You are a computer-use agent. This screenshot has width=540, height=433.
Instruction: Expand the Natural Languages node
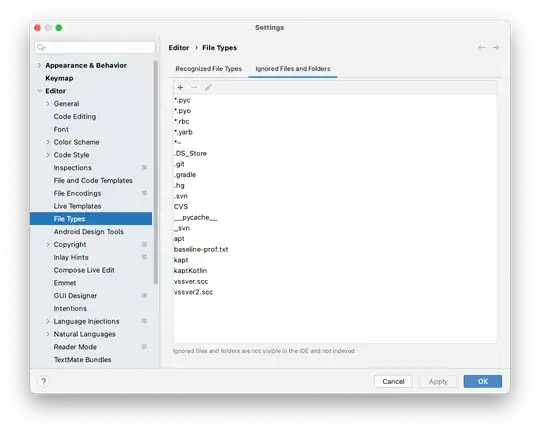(x=48, y=334)
